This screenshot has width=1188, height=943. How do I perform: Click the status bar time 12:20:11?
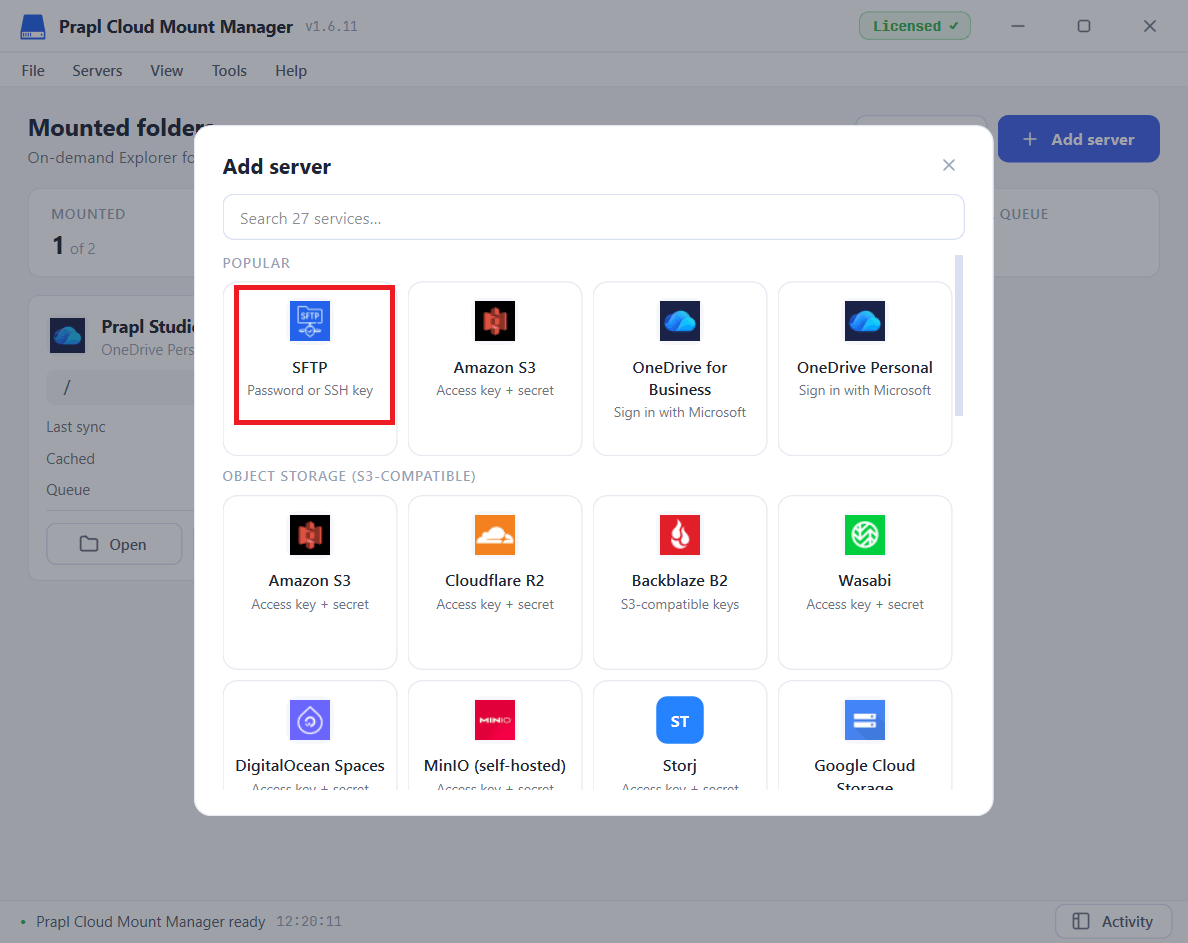tap(308, 921)
